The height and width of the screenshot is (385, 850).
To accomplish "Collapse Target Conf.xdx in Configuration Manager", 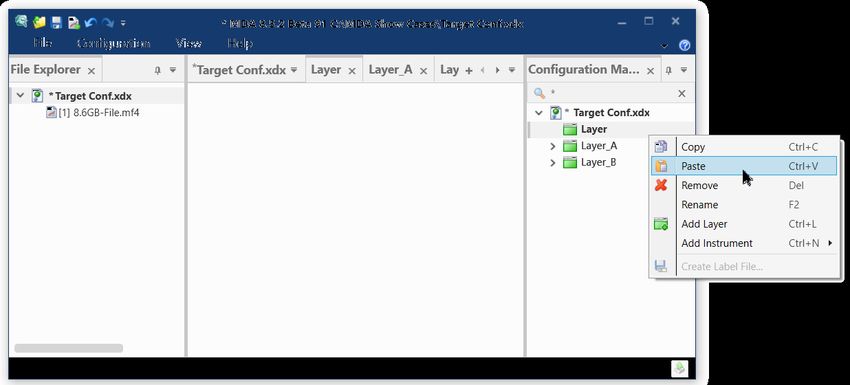I will point(538,113).
